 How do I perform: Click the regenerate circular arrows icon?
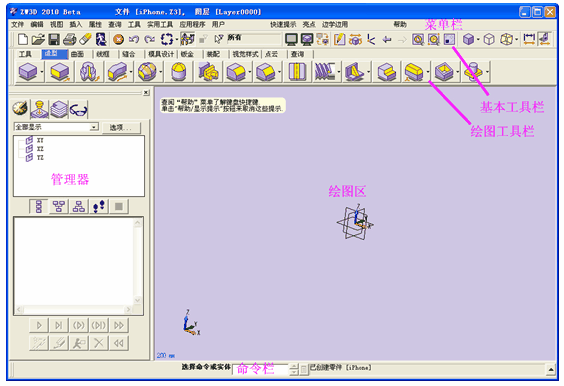tap(167, 39)
